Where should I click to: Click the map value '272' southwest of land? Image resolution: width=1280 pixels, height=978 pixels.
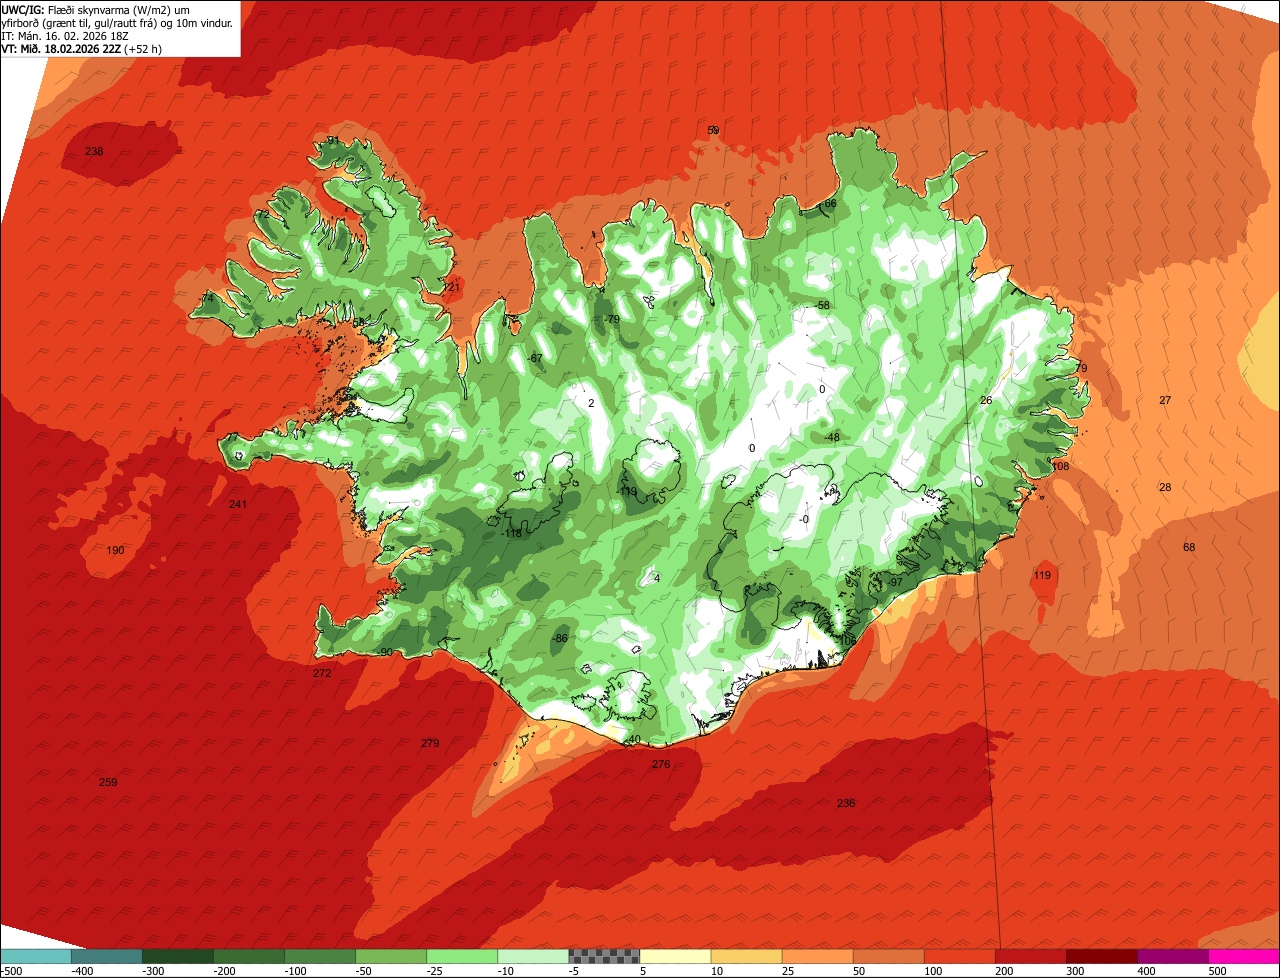pos(321,673)
